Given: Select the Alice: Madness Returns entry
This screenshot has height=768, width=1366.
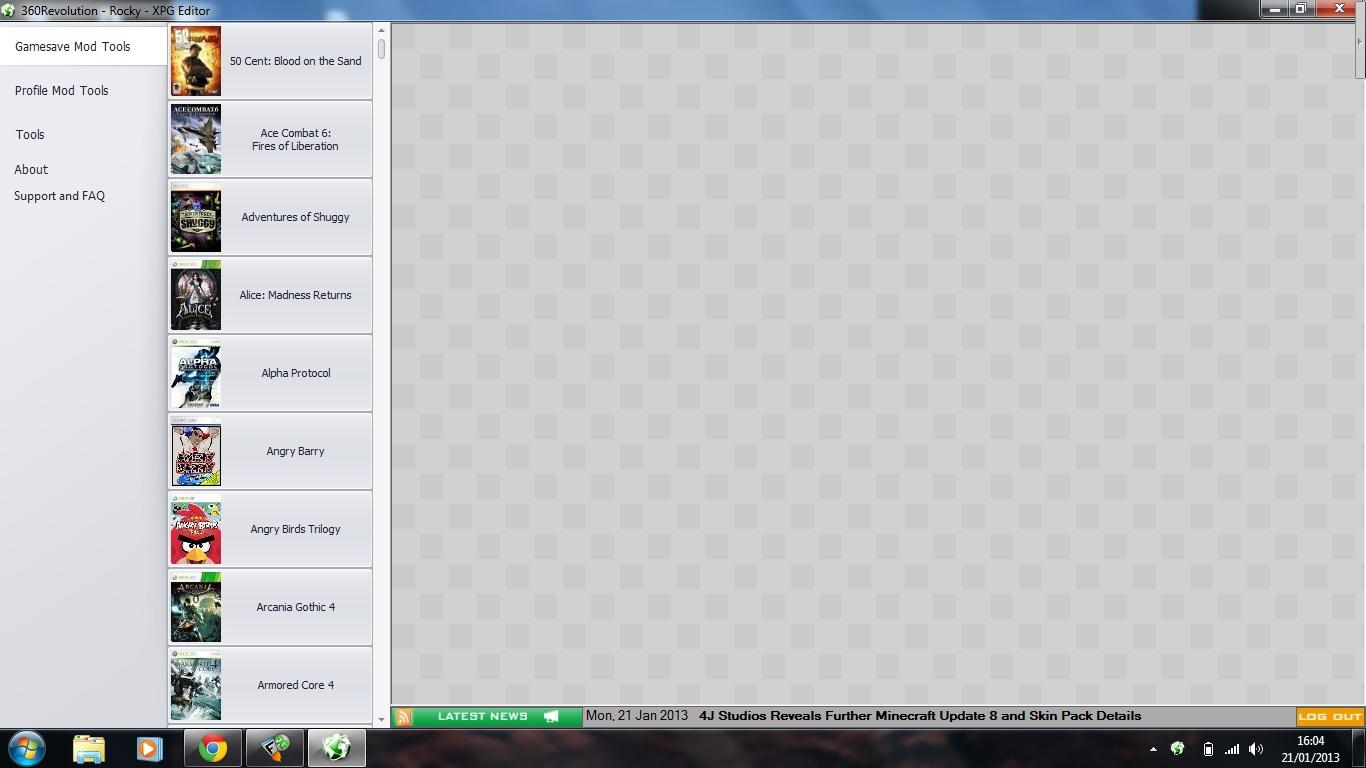Looking at the screenshot, I should point(295,295).
